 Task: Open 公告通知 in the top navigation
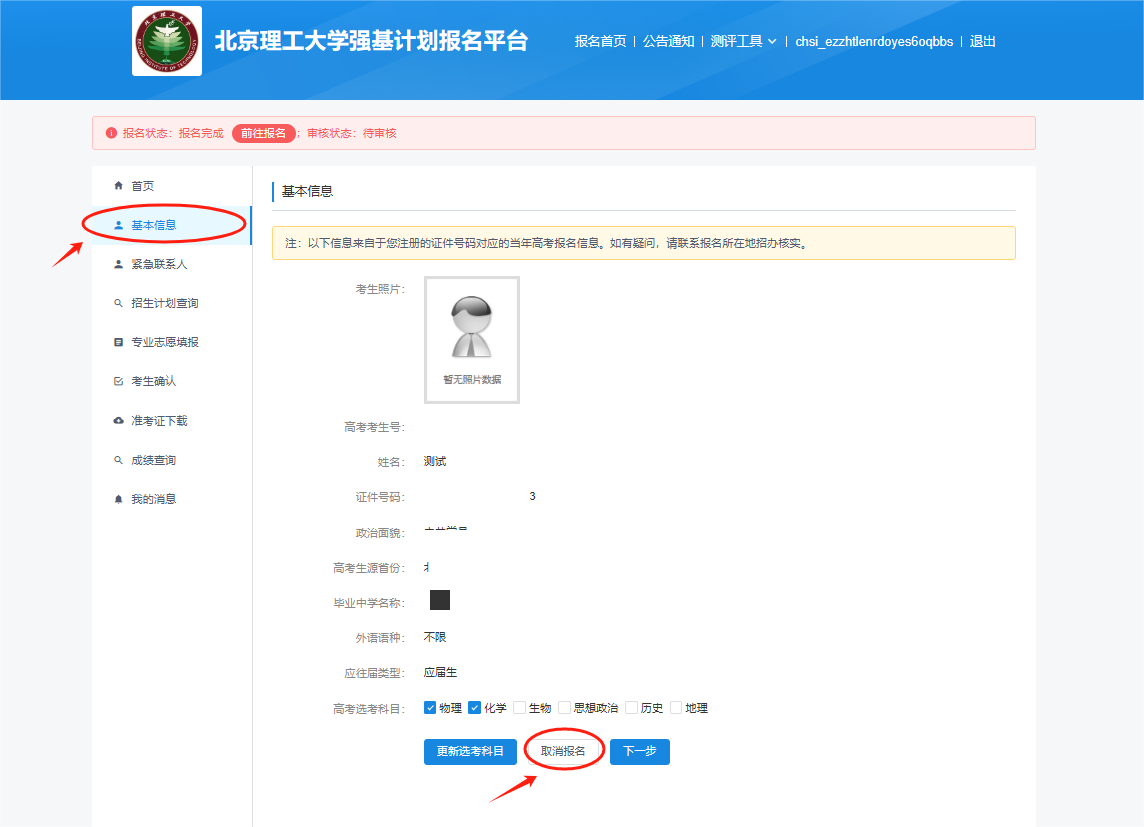pos(668,42)
